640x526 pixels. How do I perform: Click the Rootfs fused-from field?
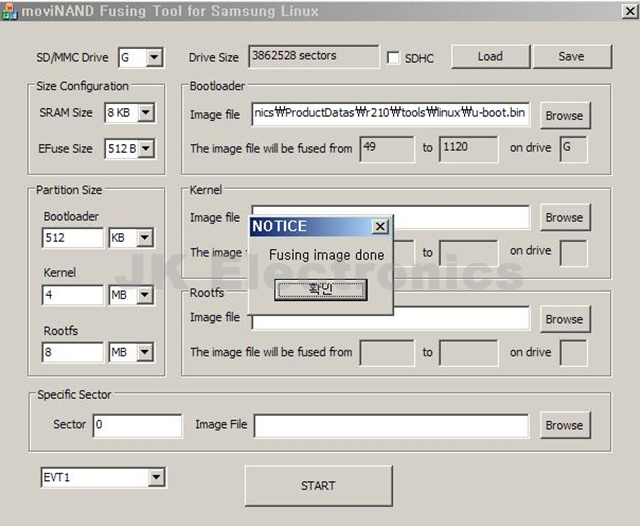tap(387, 353)
